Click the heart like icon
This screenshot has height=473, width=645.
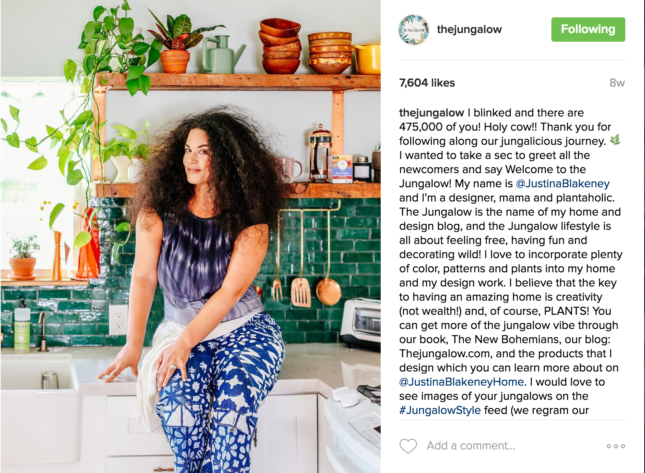pyautogui.click(x=408, y=446)
